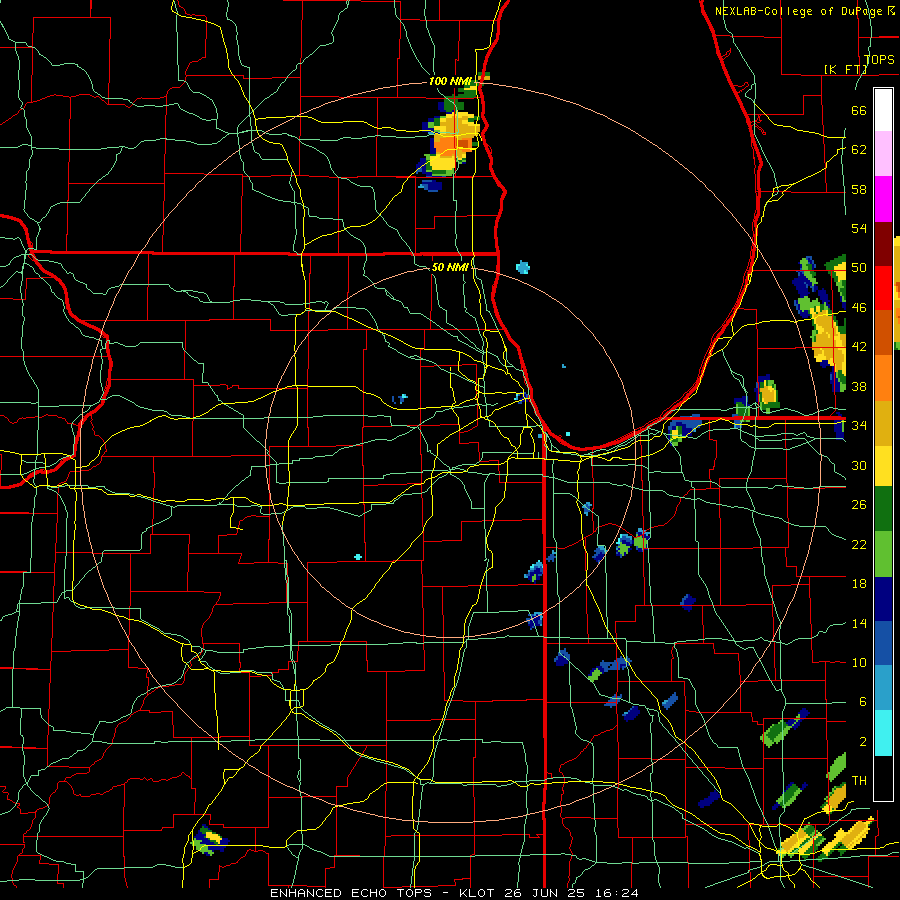
Task: Click the legend value 50
Action: (x=859, y=267)
